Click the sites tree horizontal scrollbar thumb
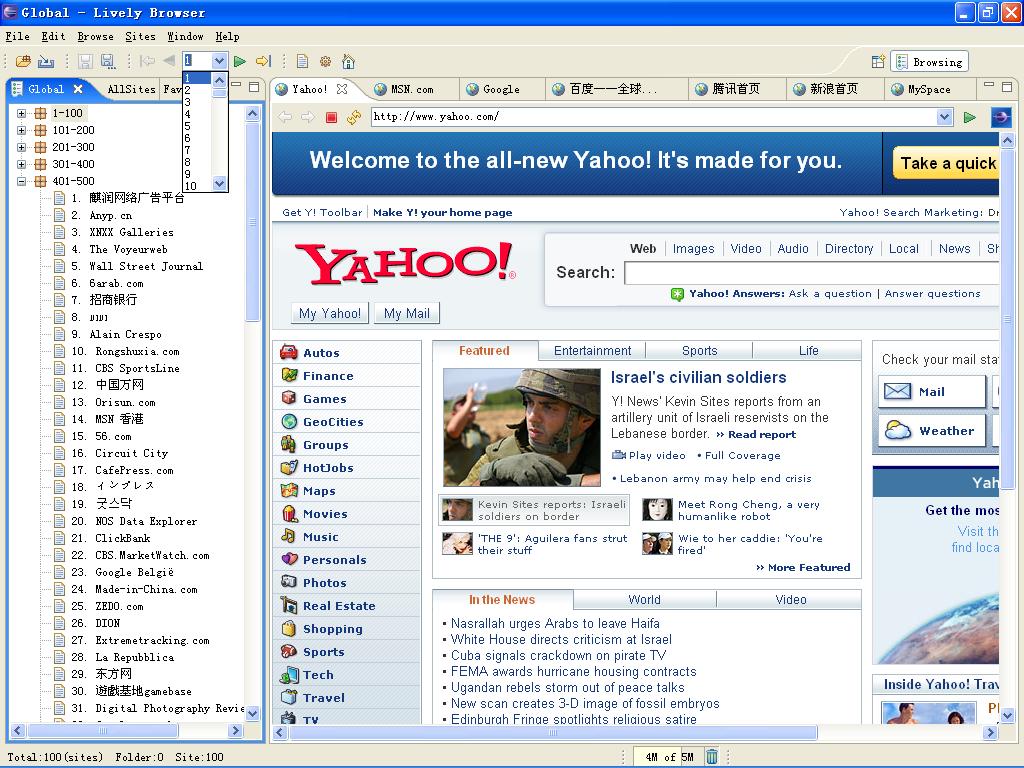Image resolution: width=1024 pixels, height=768 pixels. (103, 731)
